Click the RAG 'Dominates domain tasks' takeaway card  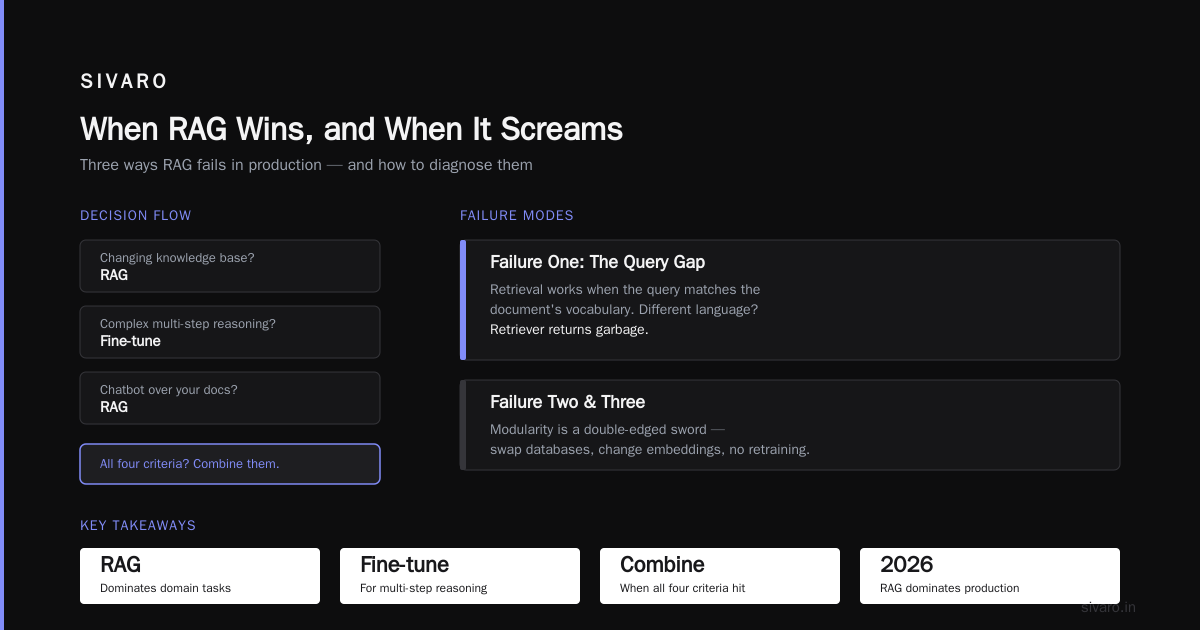point(200,576)
